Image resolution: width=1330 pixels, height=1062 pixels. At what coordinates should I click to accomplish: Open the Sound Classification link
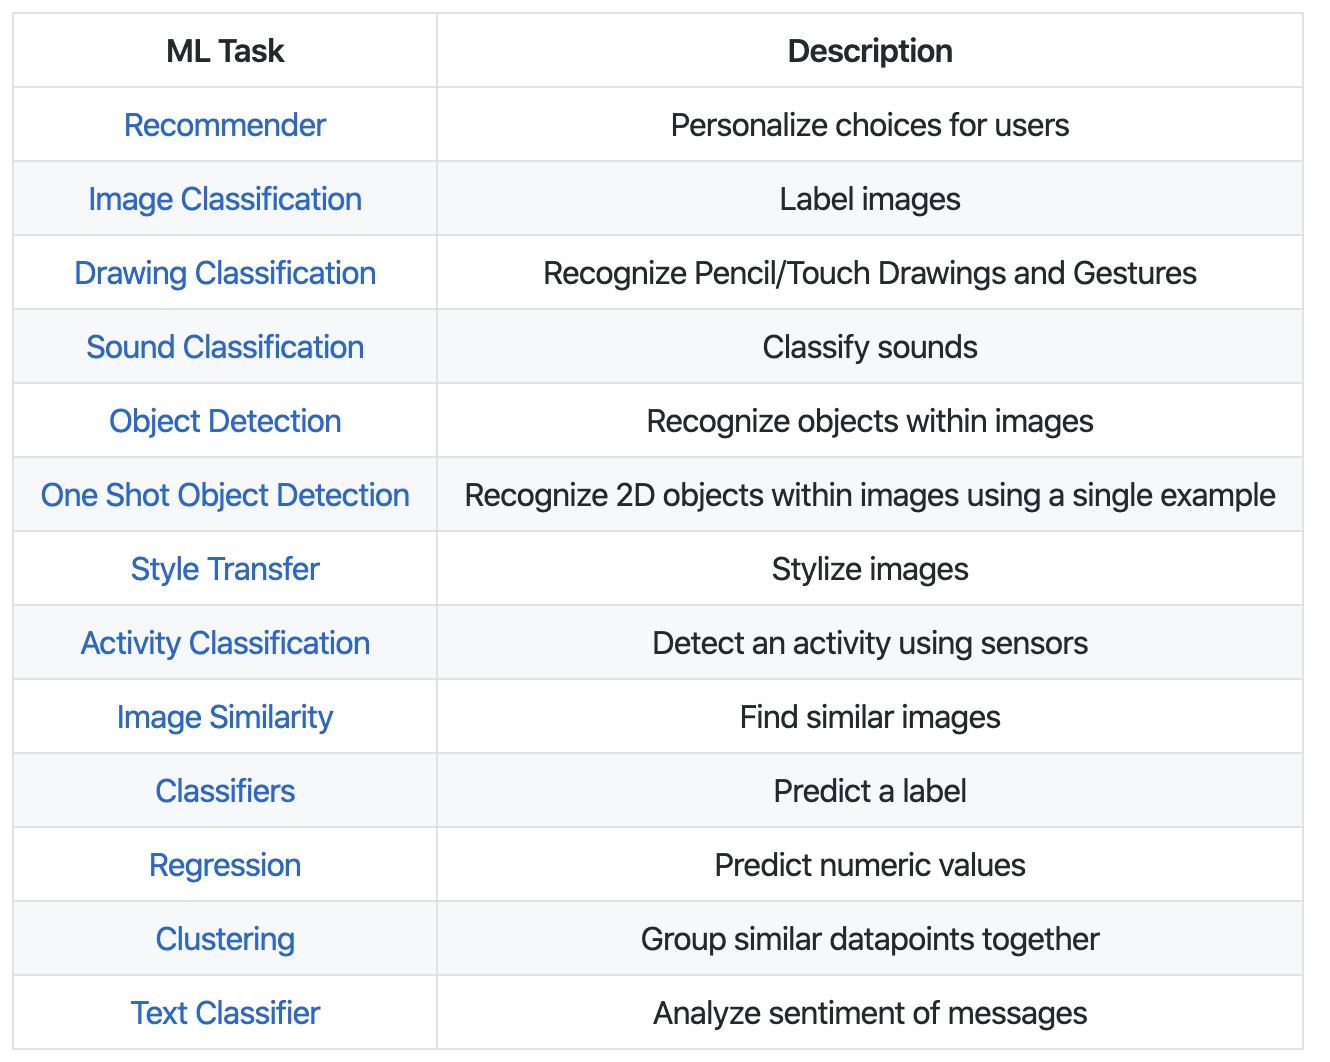point(225,347)
